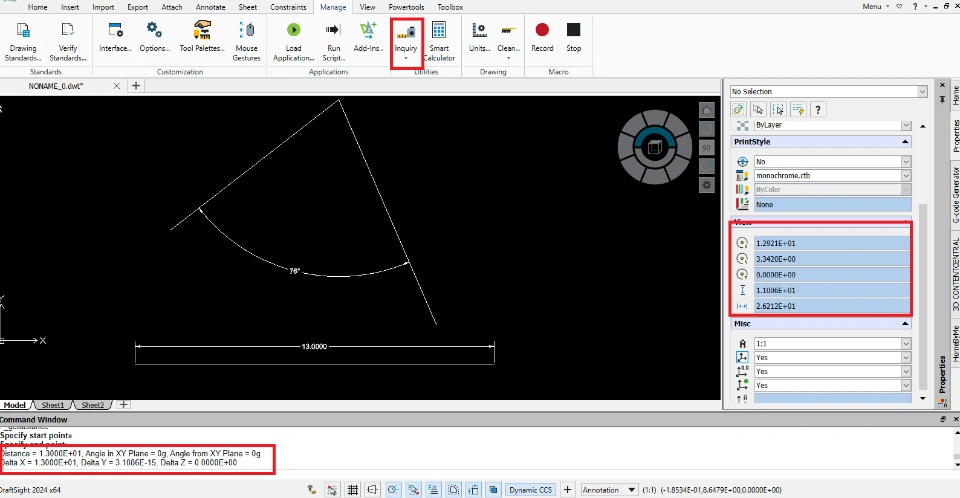Viewport: 960px width, 498px height.
Task: Switch to Sheet2 layout tab
Action: pos(92,405)
